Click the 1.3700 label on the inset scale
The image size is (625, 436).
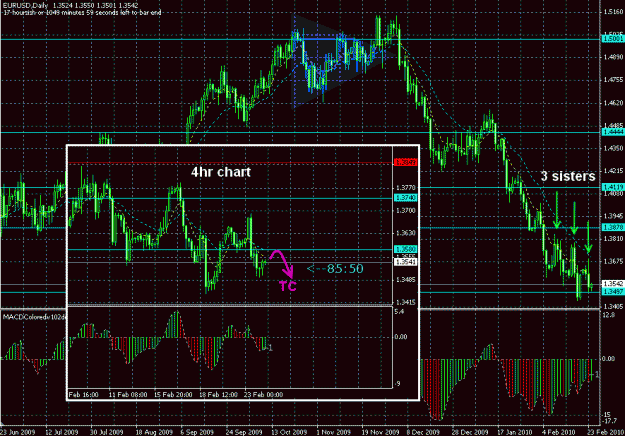[x=406, y=210]
